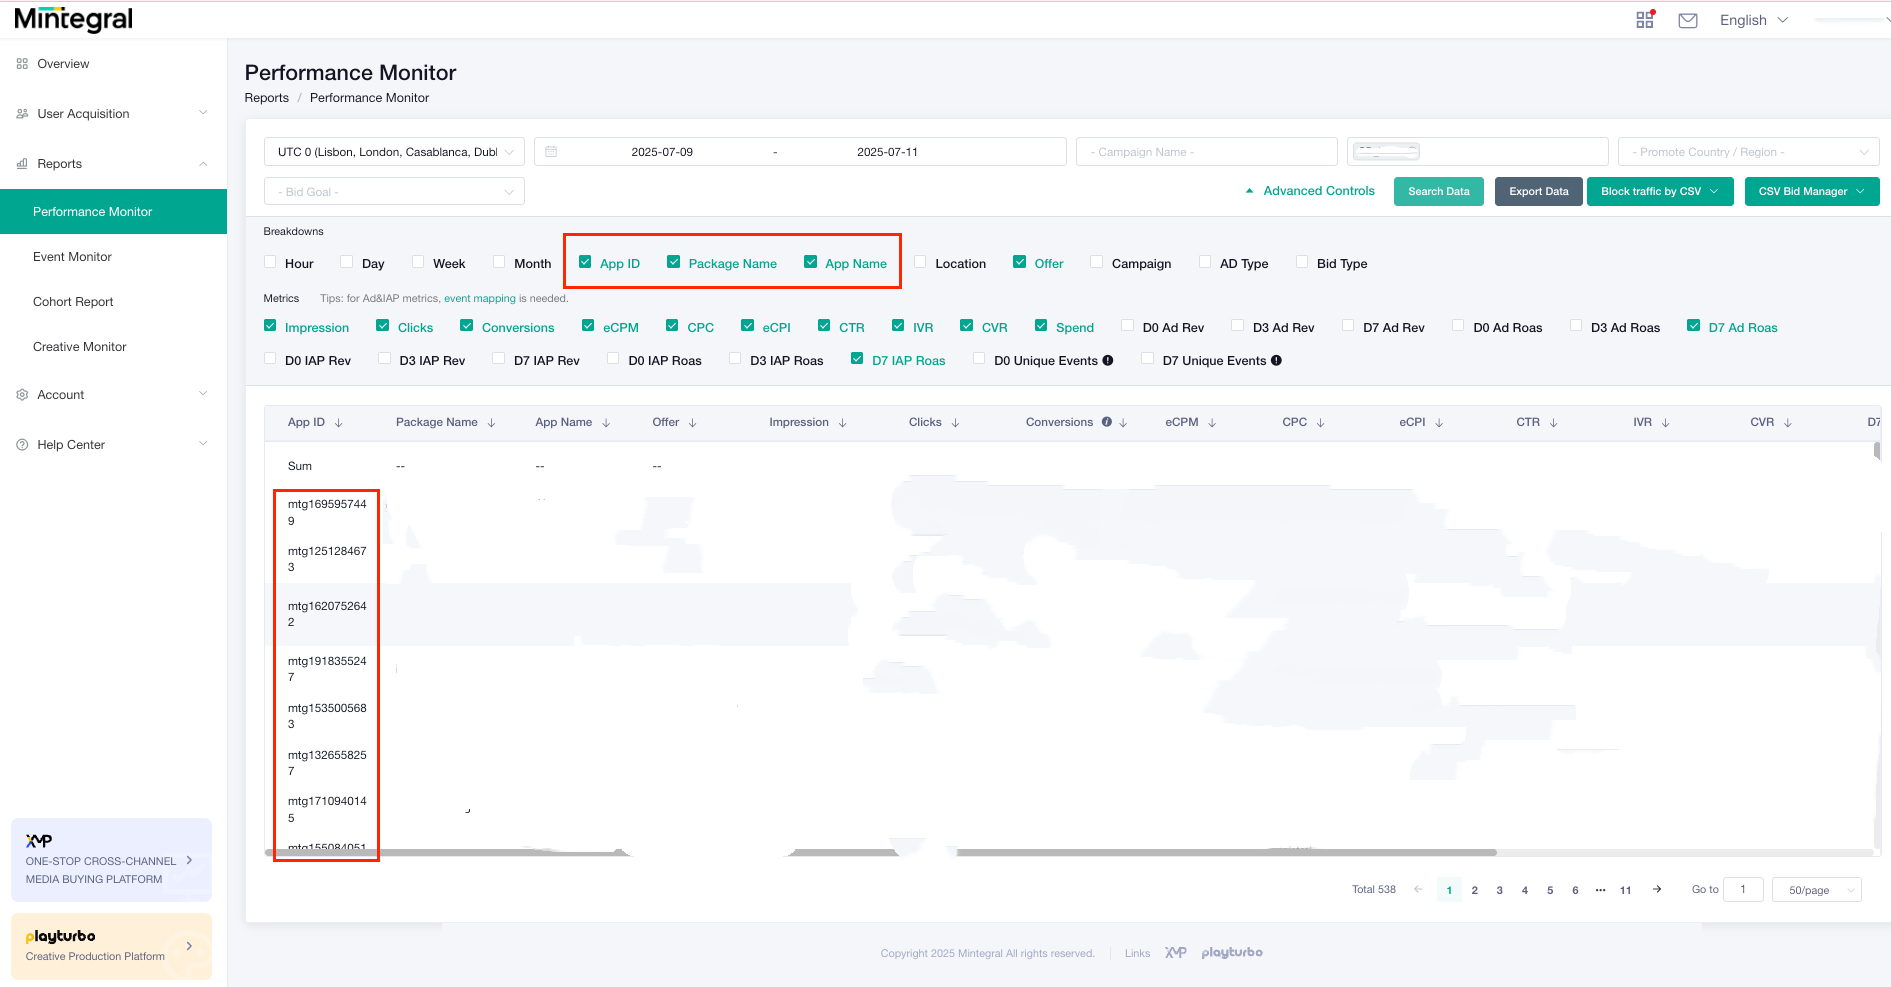The image size is (1891, 987).
Task: Click the Search Data button
Action: coord(1438,191)
